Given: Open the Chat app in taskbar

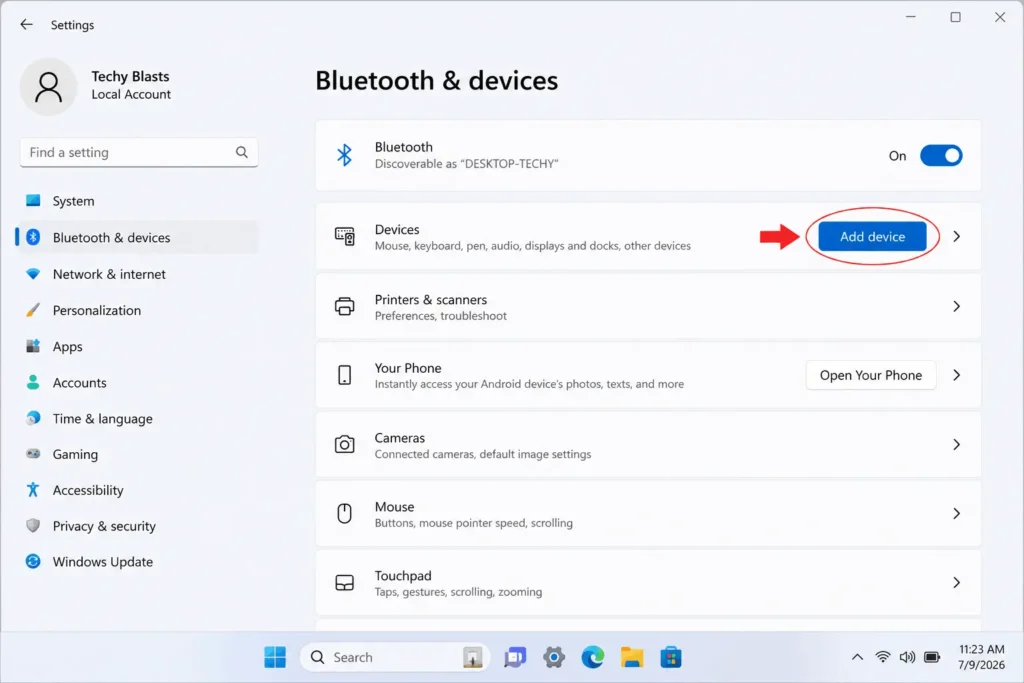Looking at the screenshot, I should (515, 658).
